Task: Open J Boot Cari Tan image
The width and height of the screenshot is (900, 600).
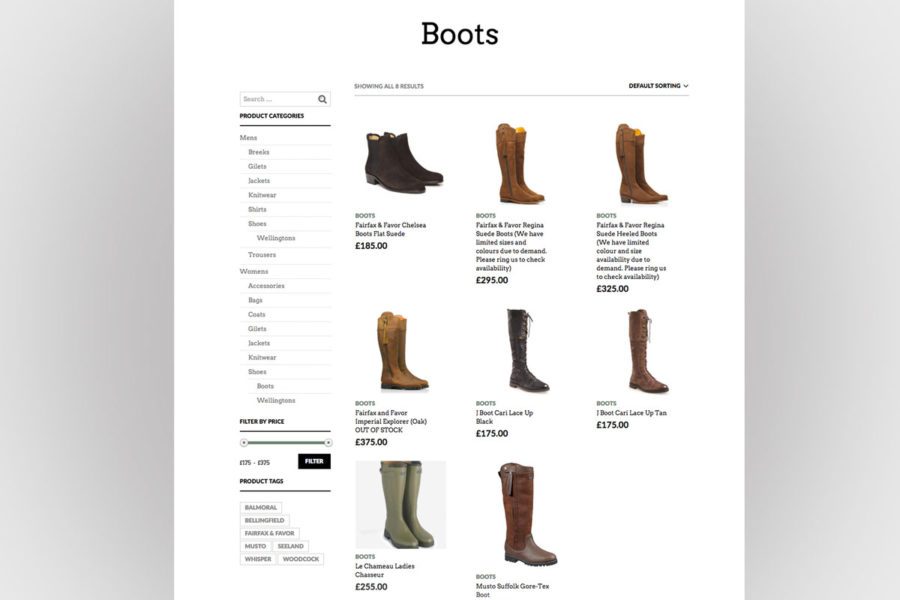Action: coord(647,351)
